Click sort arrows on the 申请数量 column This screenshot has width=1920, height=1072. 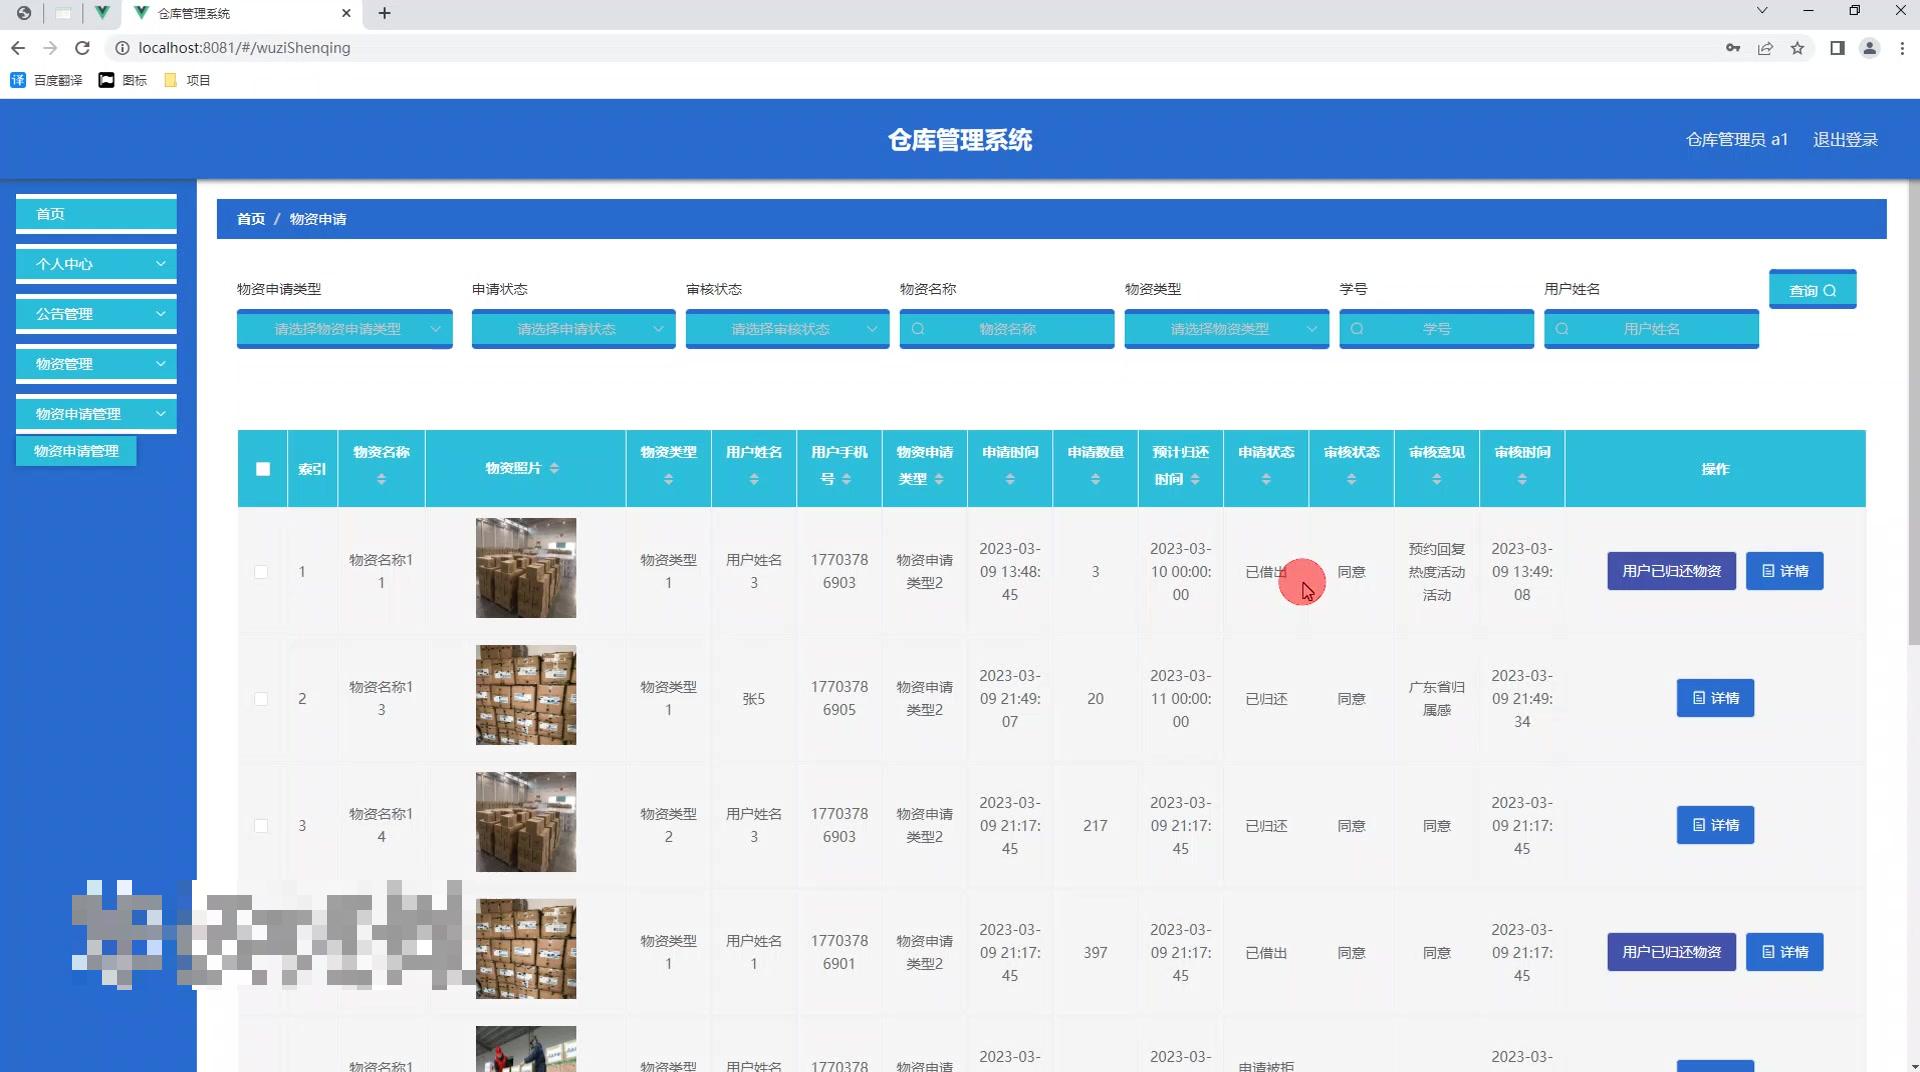1095,478
